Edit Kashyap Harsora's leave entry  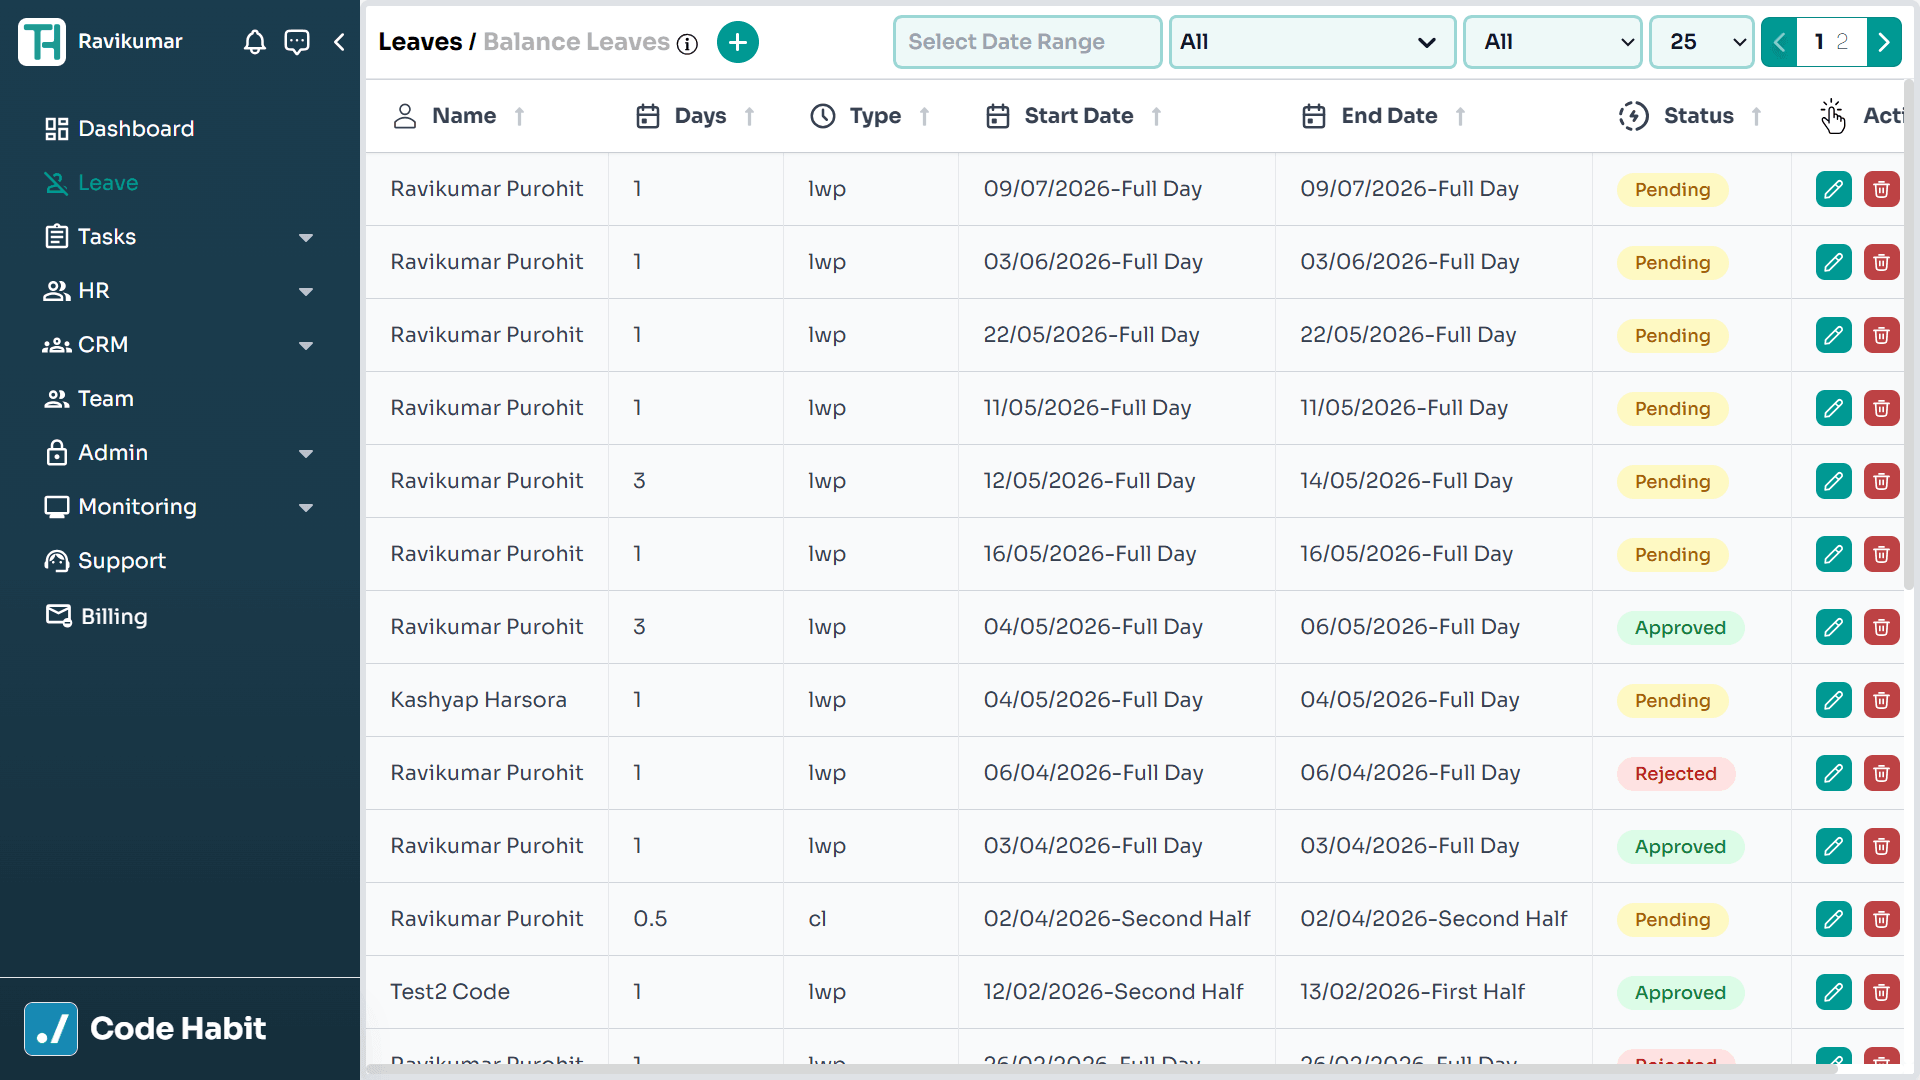[1834, 700]
